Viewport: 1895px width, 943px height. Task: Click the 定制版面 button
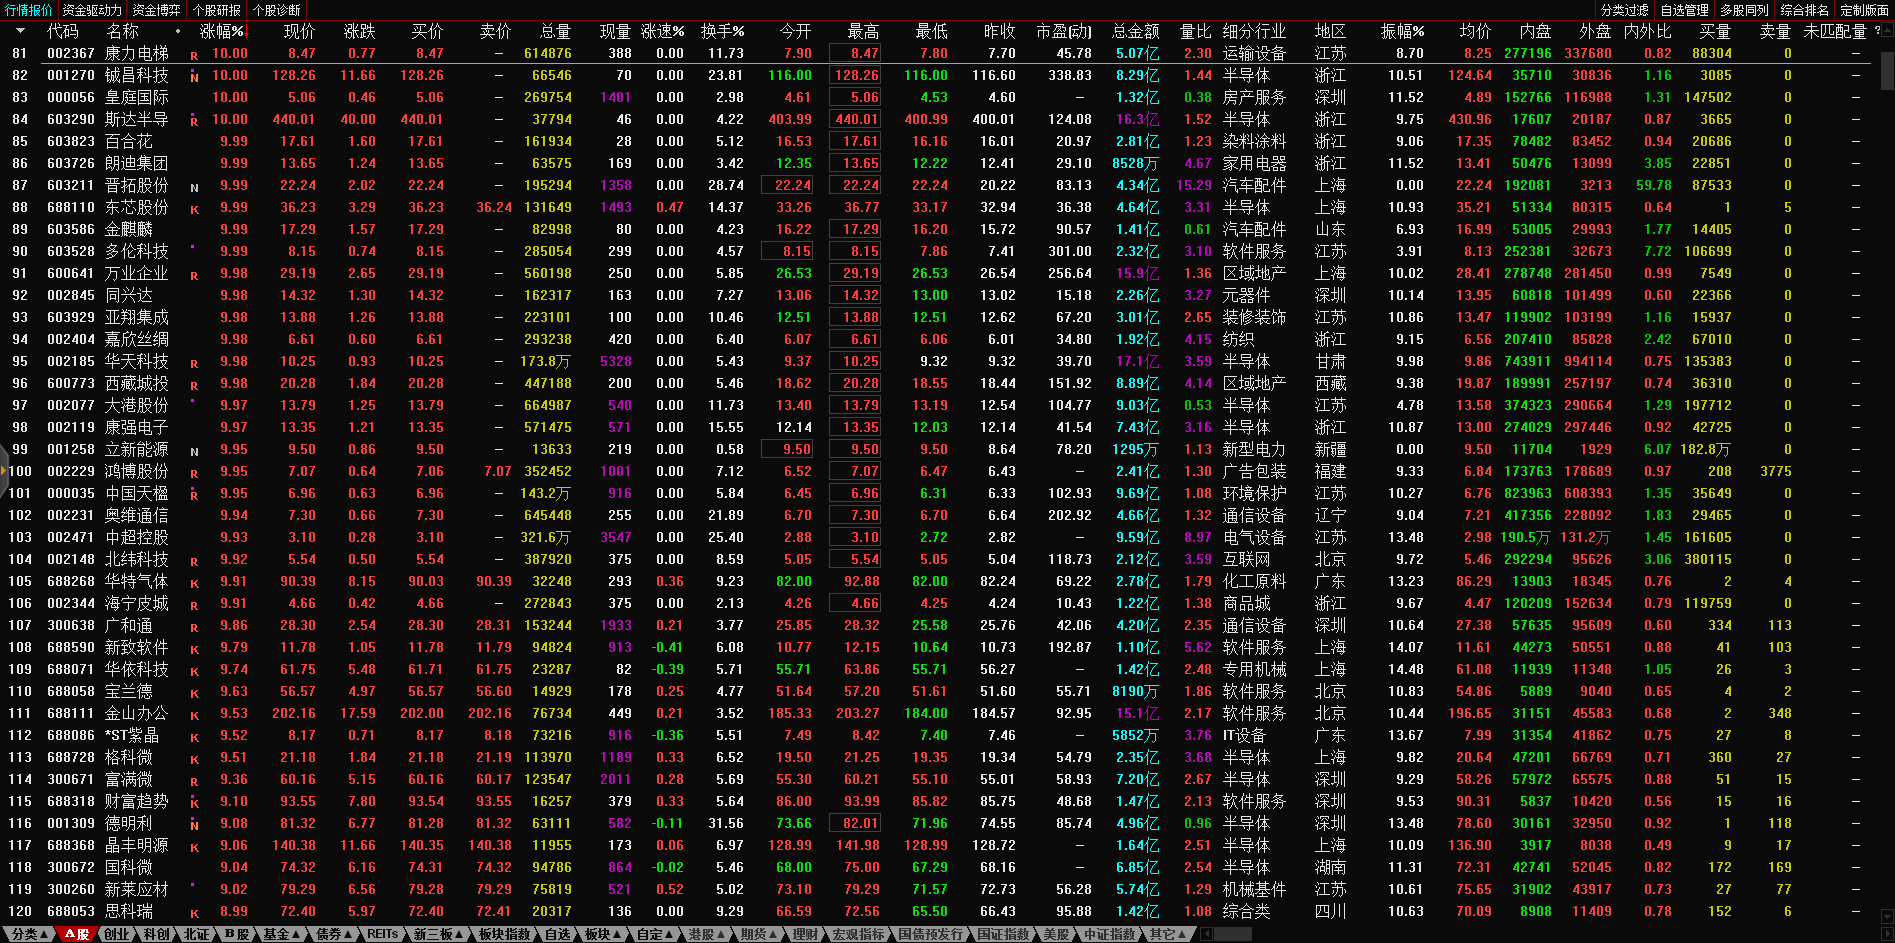click(1864, 10)
